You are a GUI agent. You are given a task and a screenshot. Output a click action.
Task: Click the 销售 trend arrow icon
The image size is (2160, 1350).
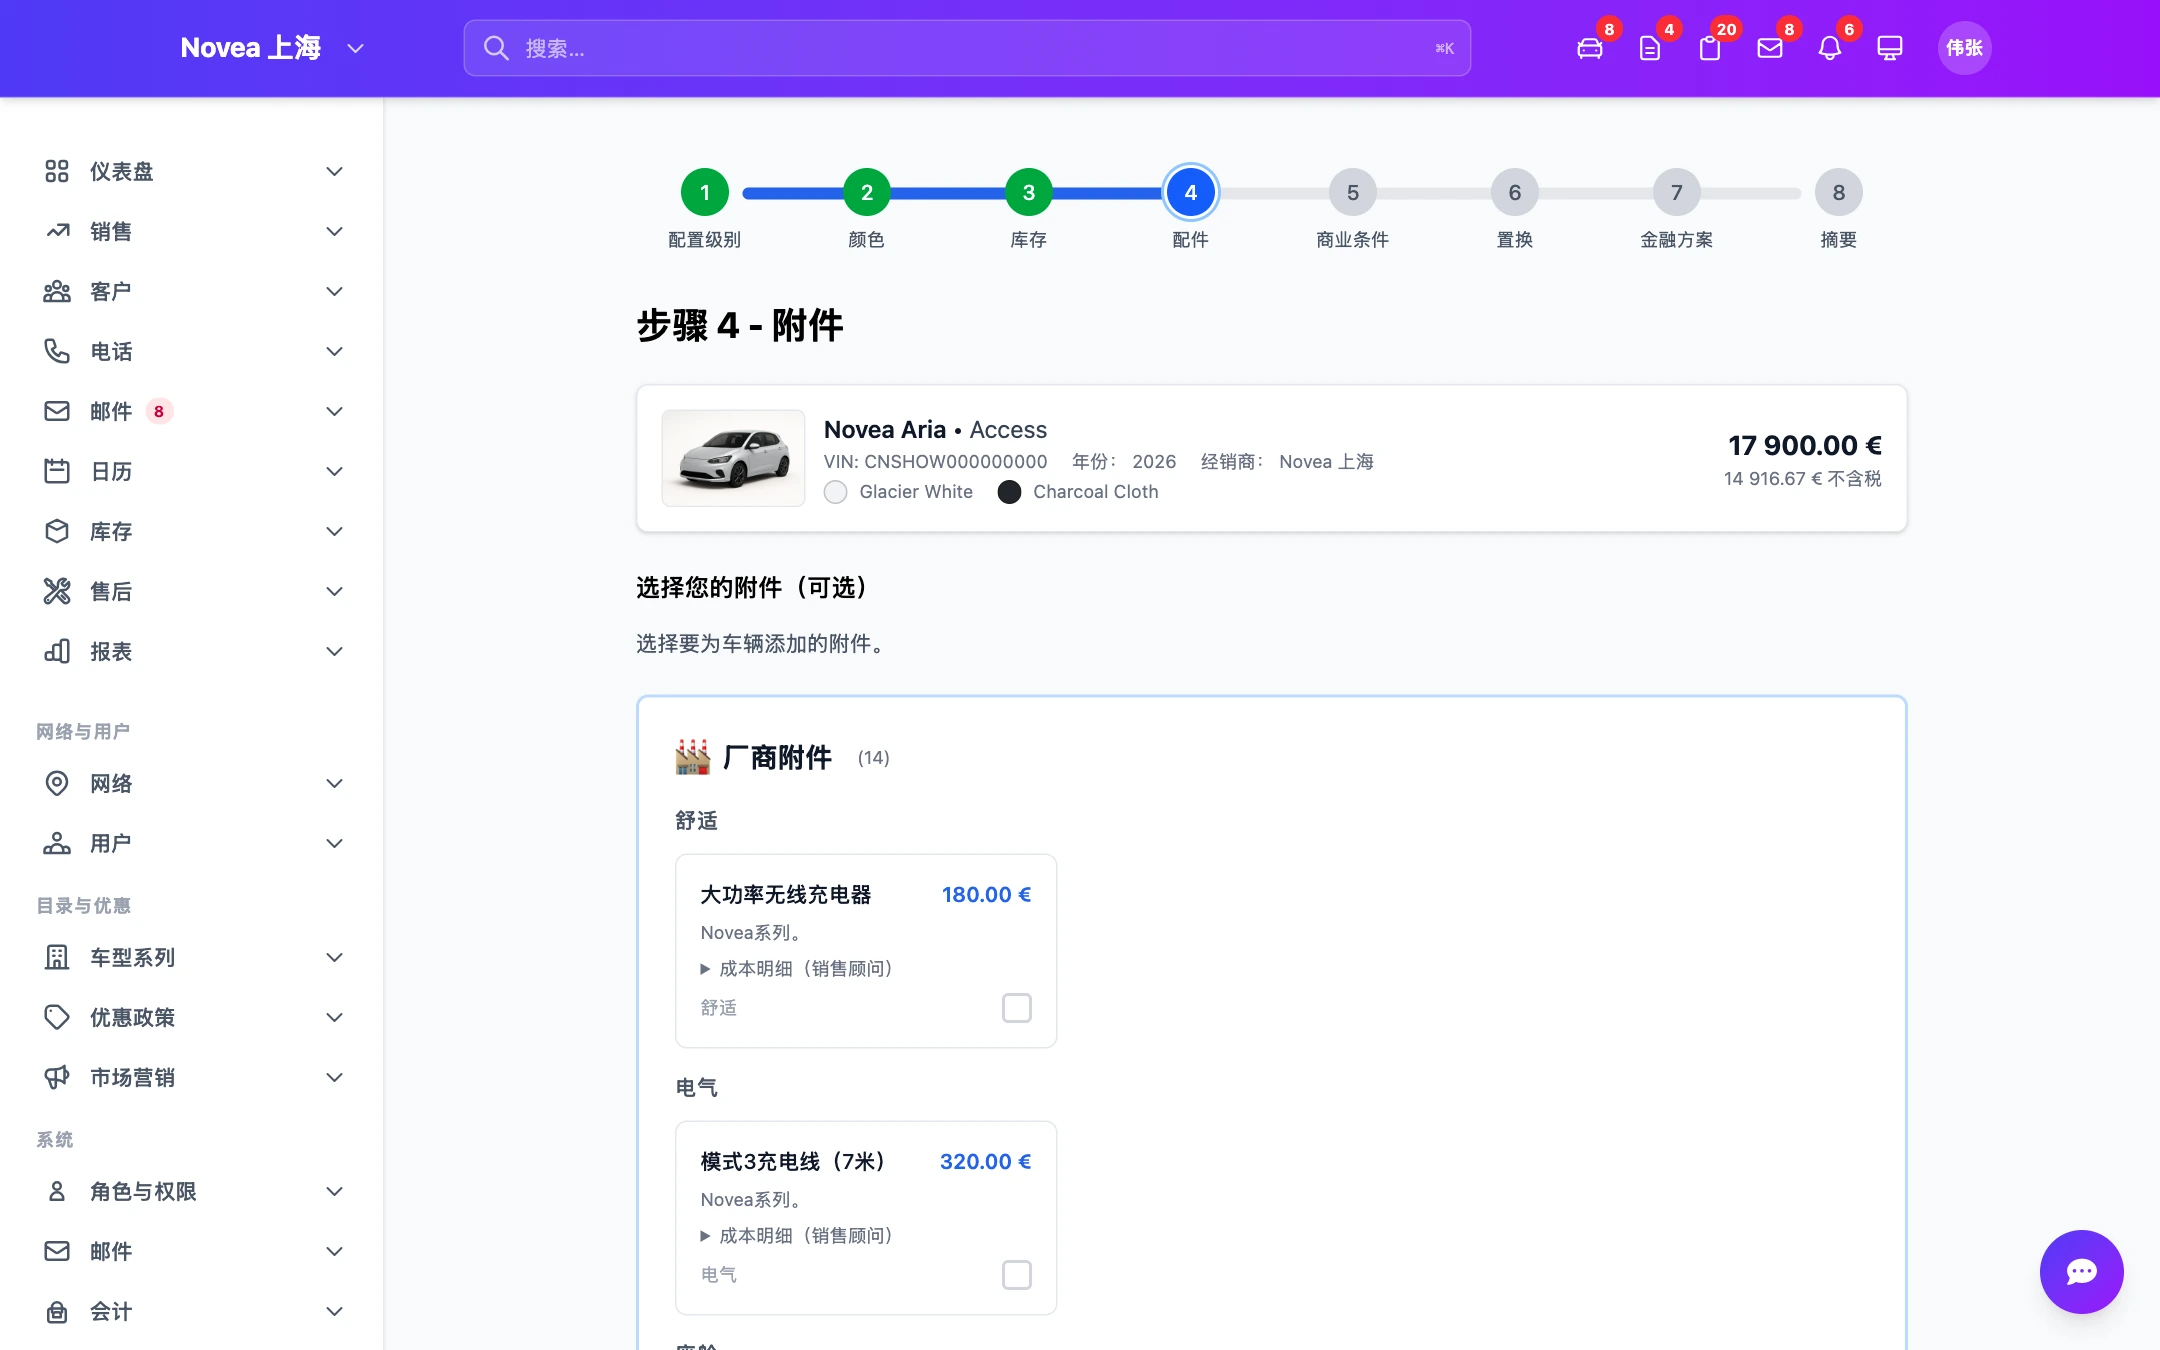(x=57, y=231)
